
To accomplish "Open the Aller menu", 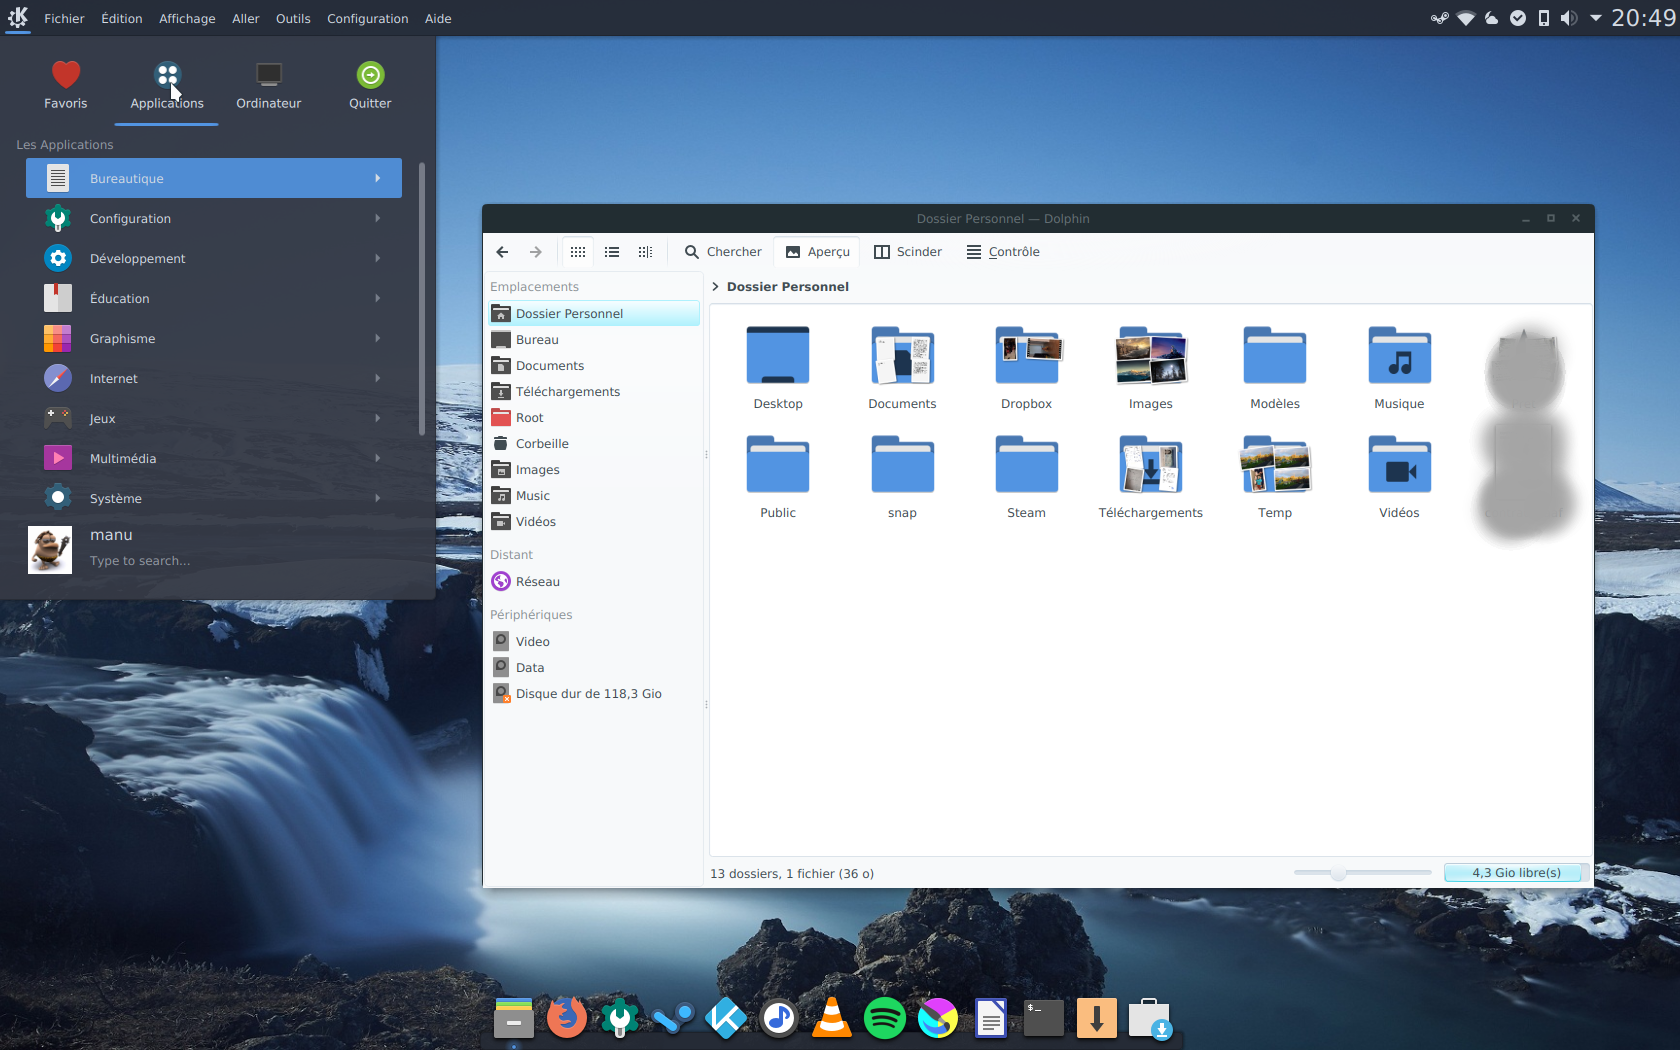I will point(246,18).
